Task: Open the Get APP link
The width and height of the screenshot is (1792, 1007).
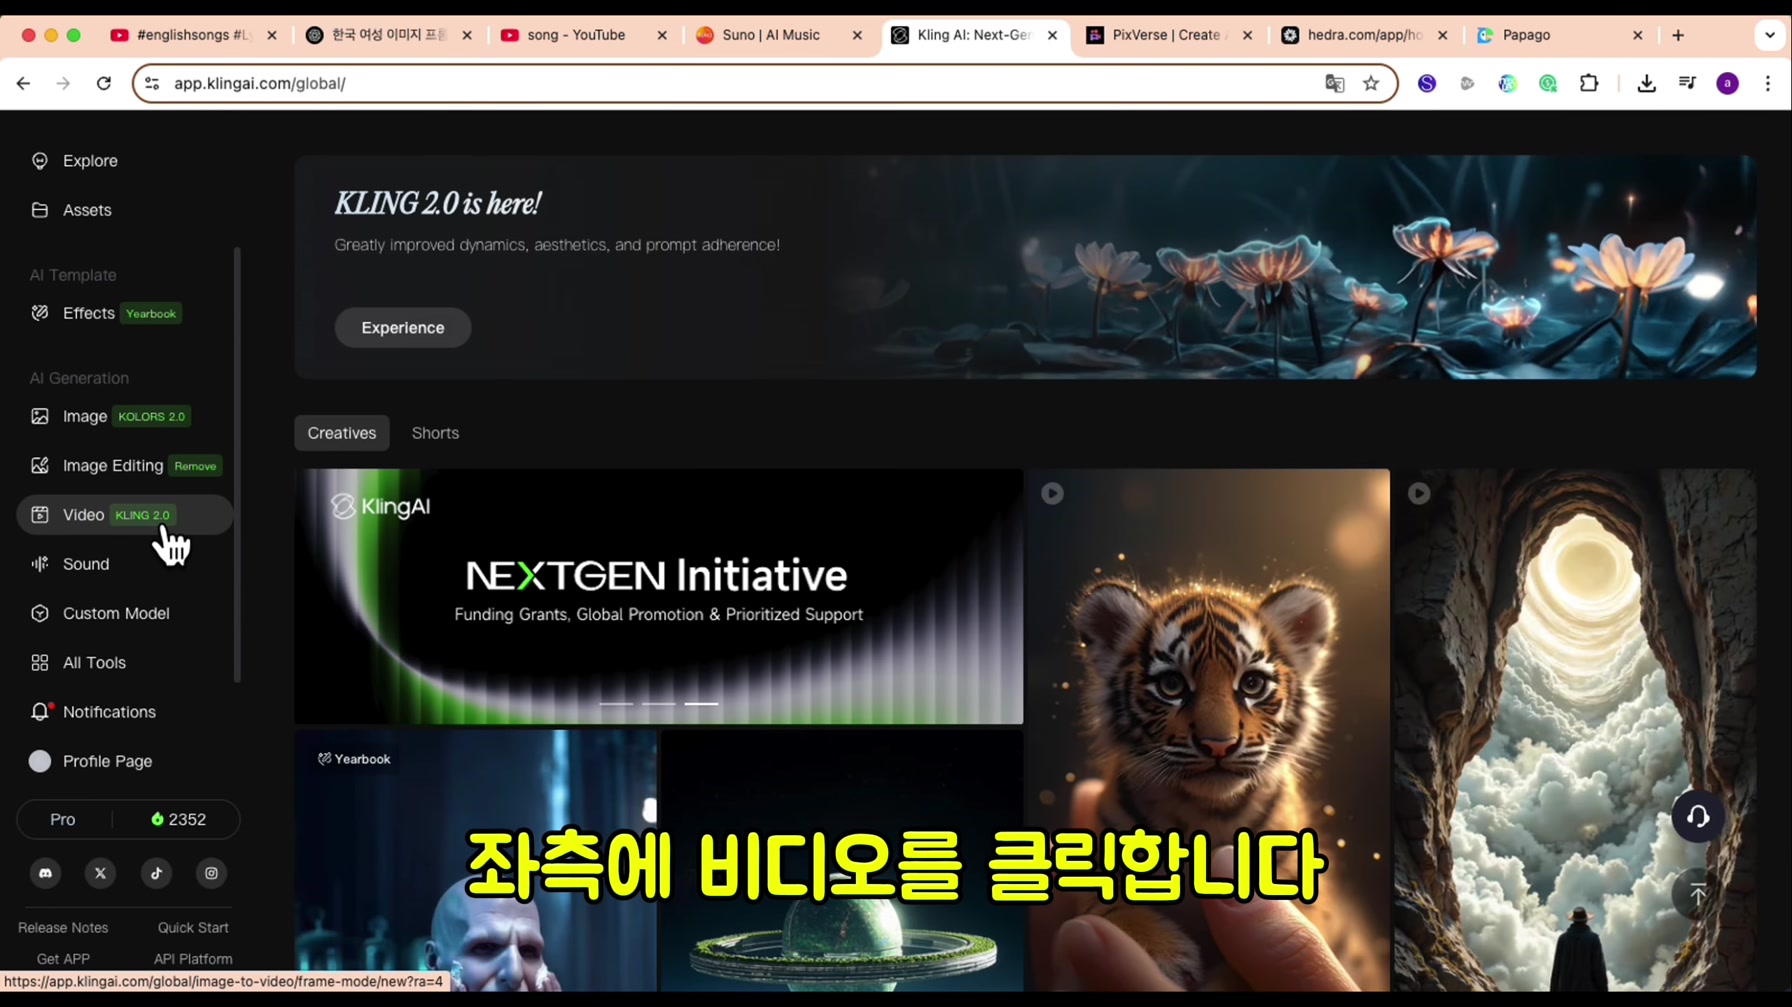Action: point(63,959)
